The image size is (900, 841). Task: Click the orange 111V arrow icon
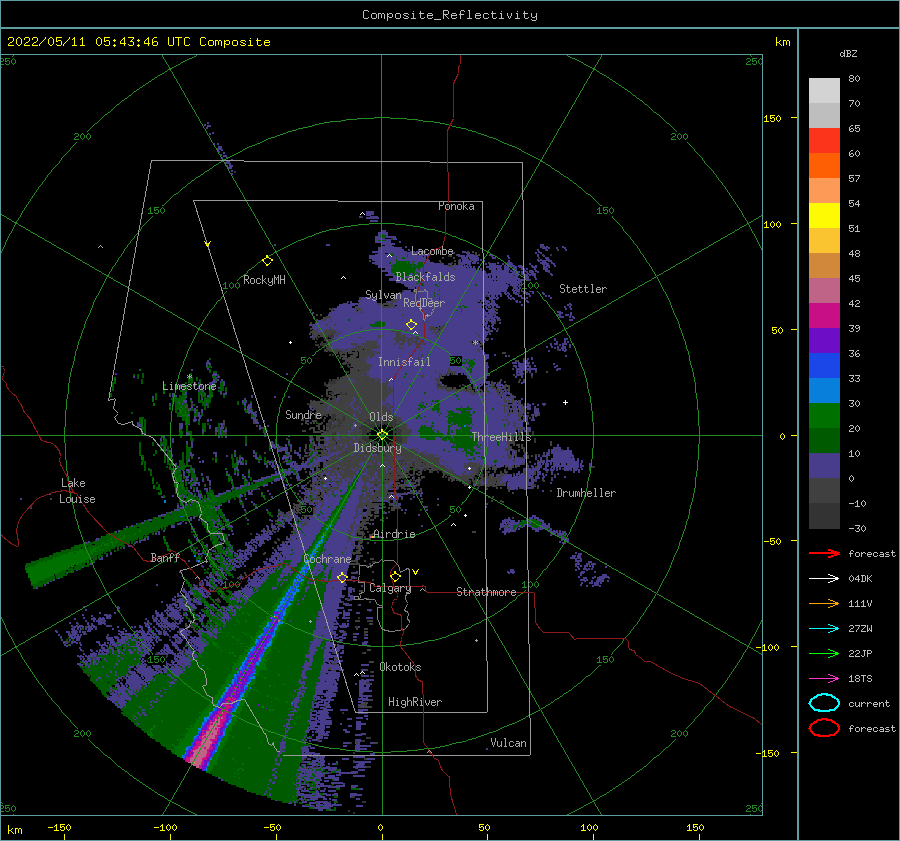(824, 603)
